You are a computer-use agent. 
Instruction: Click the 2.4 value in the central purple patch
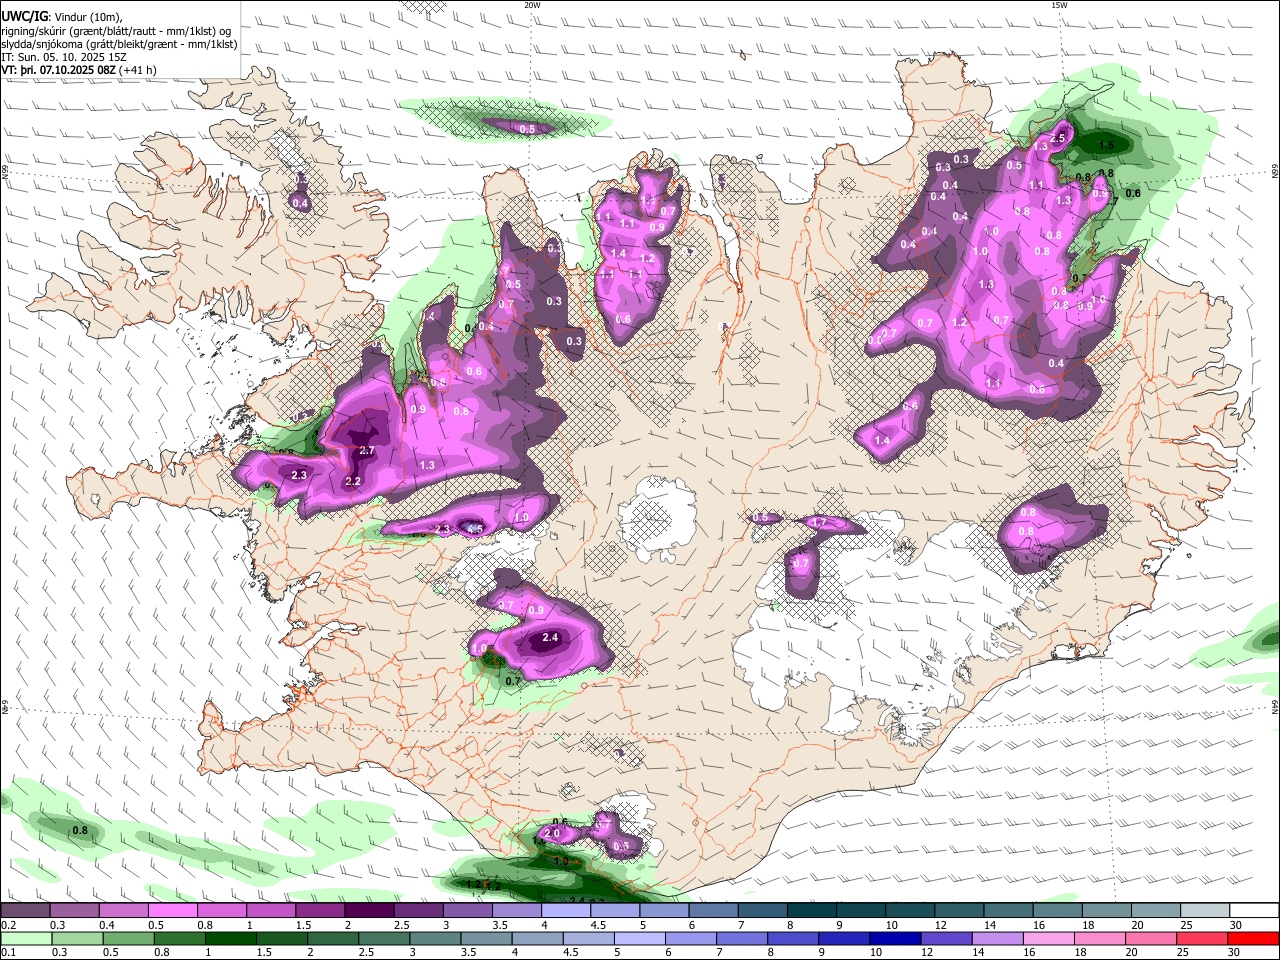tap(550, 638)
